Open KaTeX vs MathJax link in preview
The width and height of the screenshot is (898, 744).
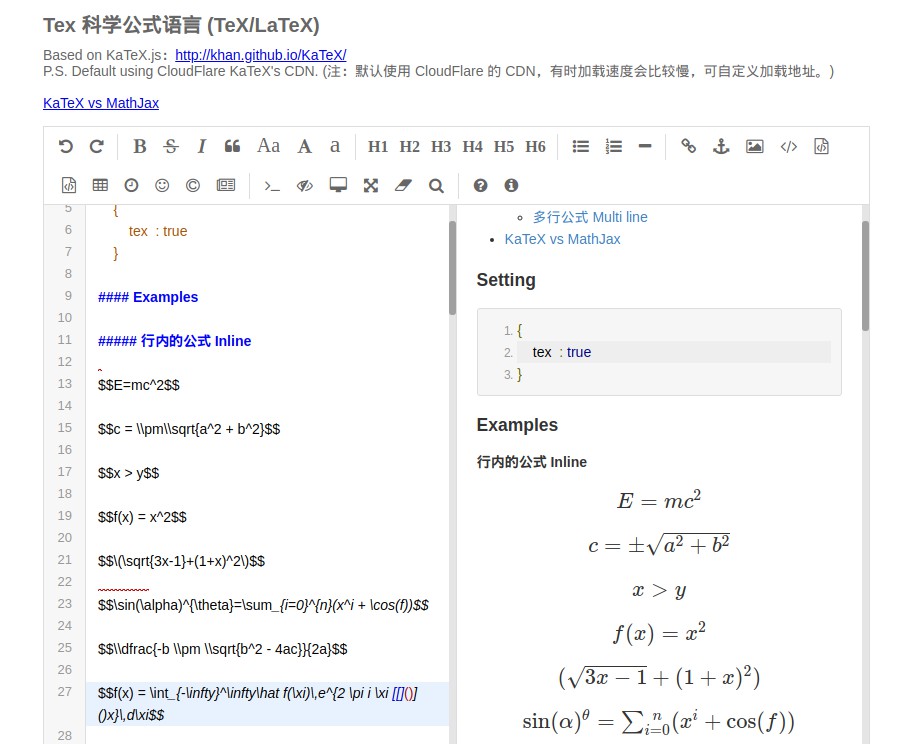click(x=562, y=239)
